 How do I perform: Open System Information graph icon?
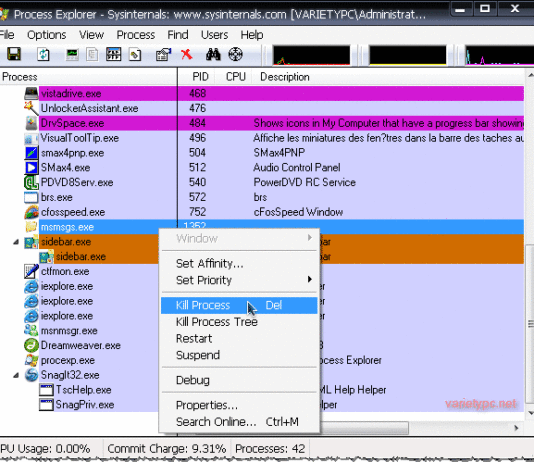click(x=72, y=54)
